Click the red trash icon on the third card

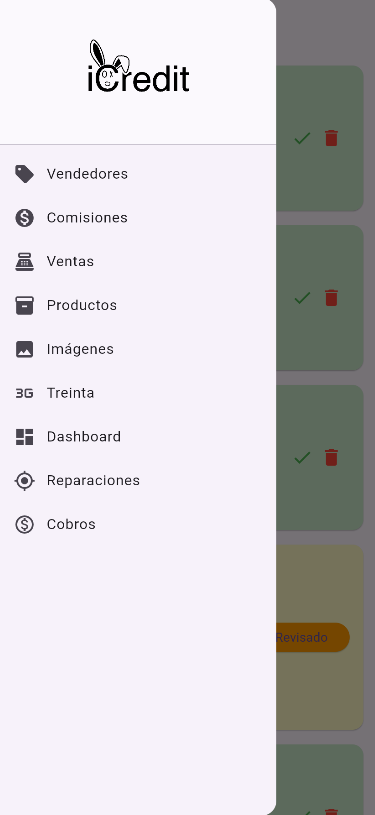[x=331, y=457]
